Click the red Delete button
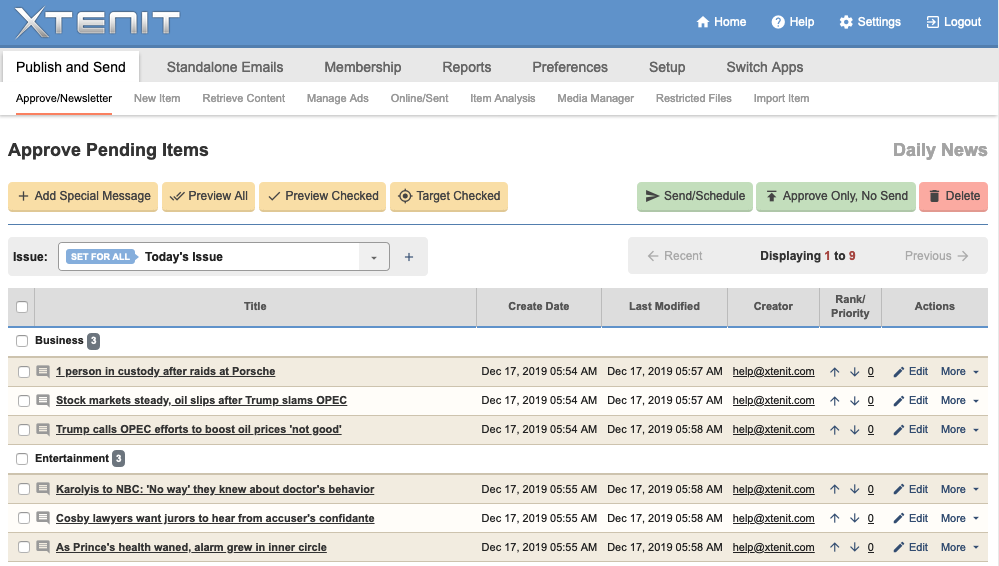 click(953, 196)
